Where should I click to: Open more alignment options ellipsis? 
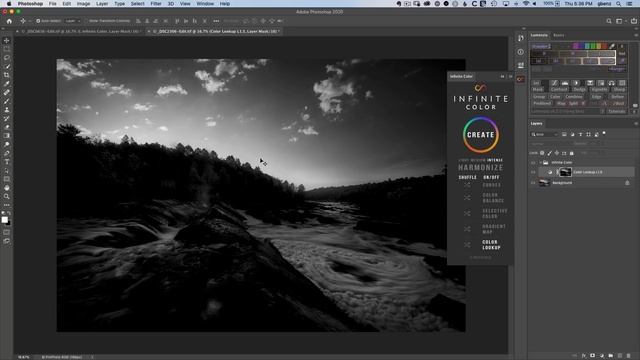click(x=216, y=21)
